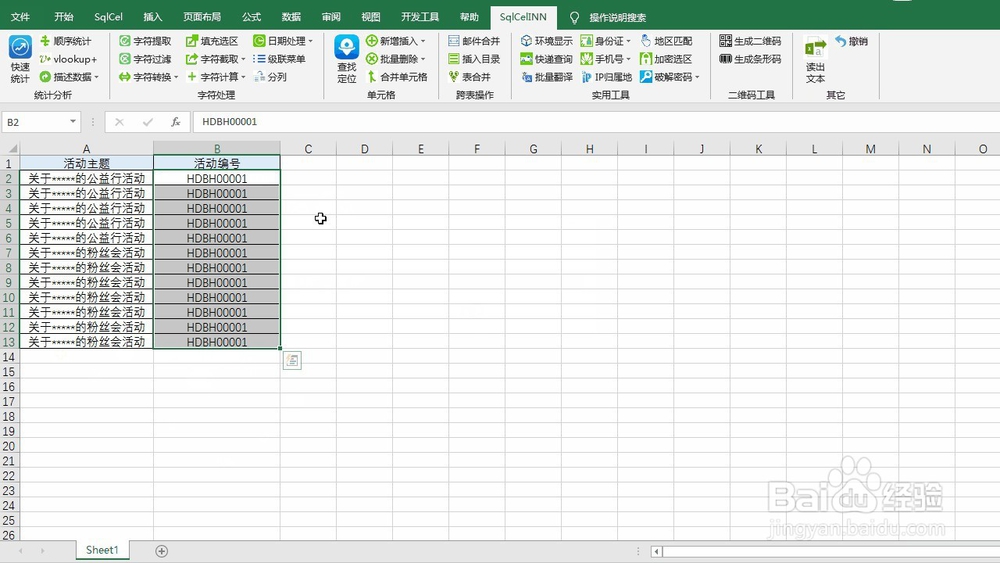Expand the 新增插入 dropdown
This screenshot has height=563, width=1000.
pos(423,41)
